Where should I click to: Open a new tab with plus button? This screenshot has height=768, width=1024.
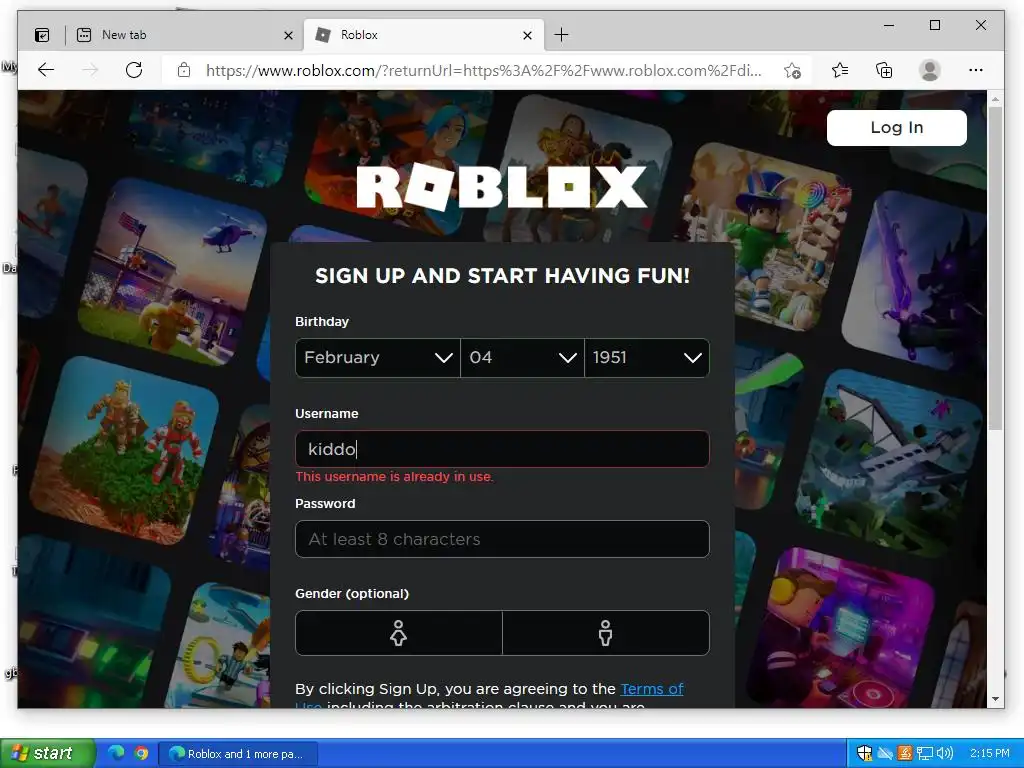[x=561, y=35]
